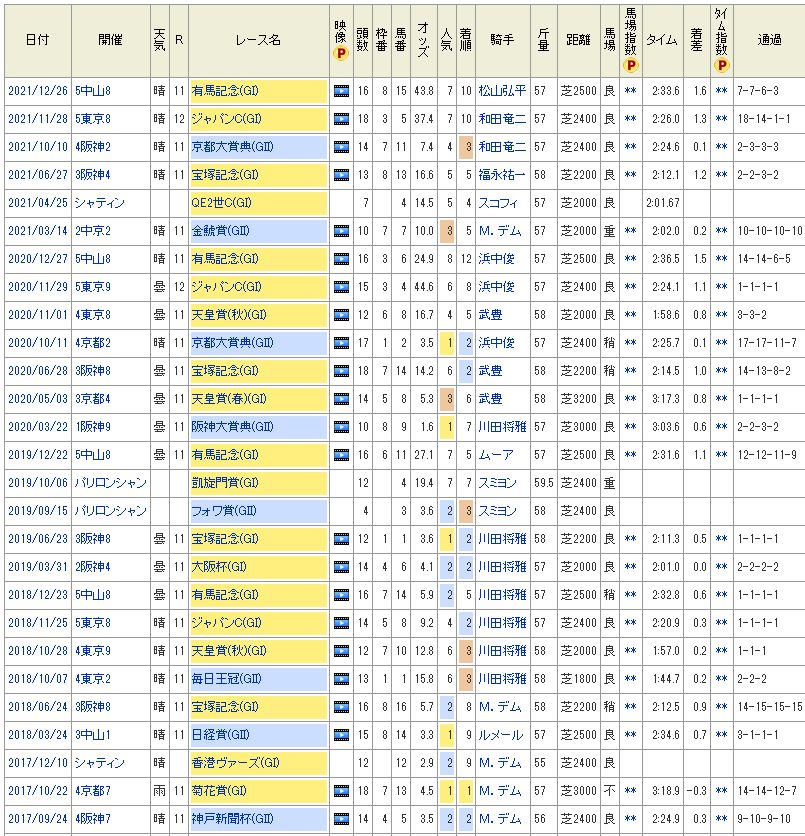
Task: Open video icon for 菊花賞(GI) row
Action: [342, 790]
